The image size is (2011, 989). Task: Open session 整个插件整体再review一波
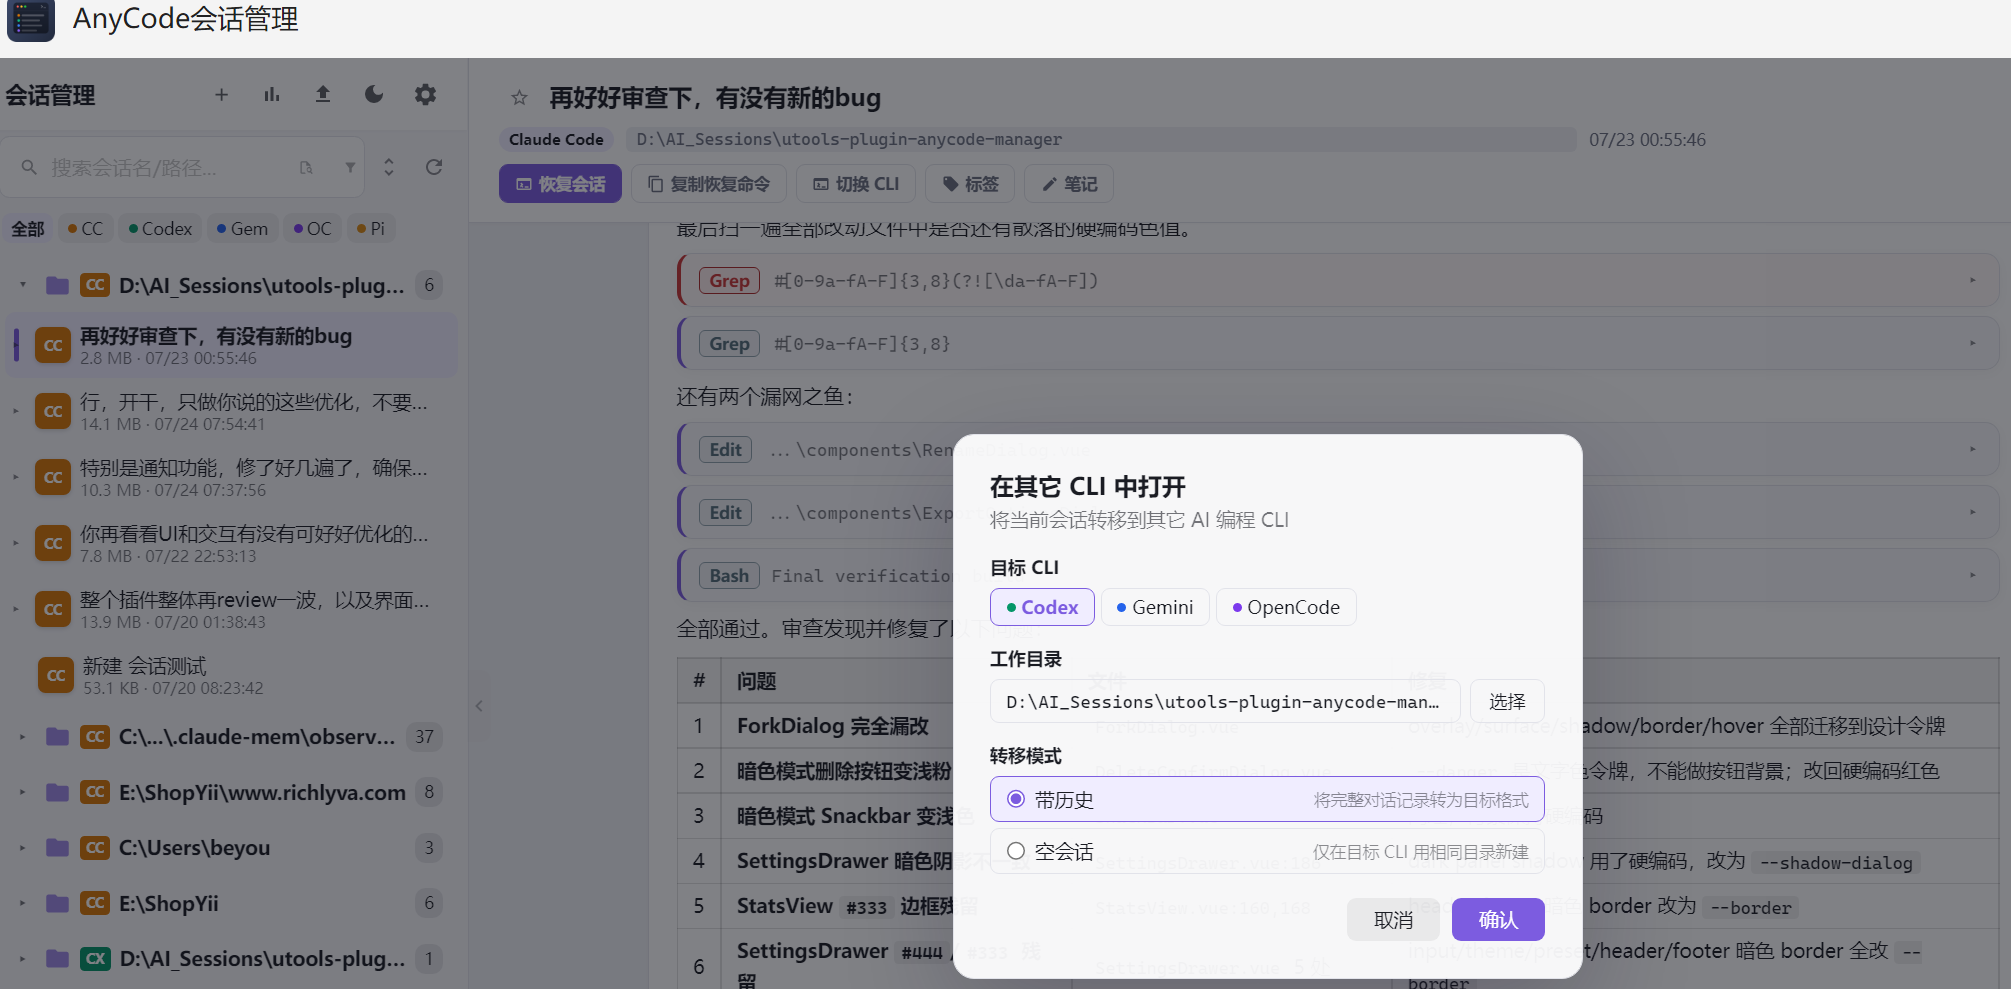pos(232,609)
